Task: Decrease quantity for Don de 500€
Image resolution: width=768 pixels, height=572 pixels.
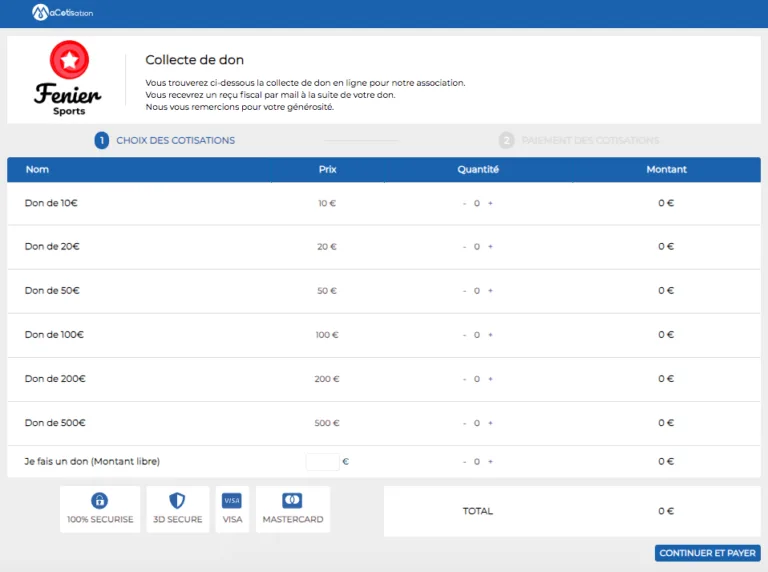Action: tap(464, 423)
